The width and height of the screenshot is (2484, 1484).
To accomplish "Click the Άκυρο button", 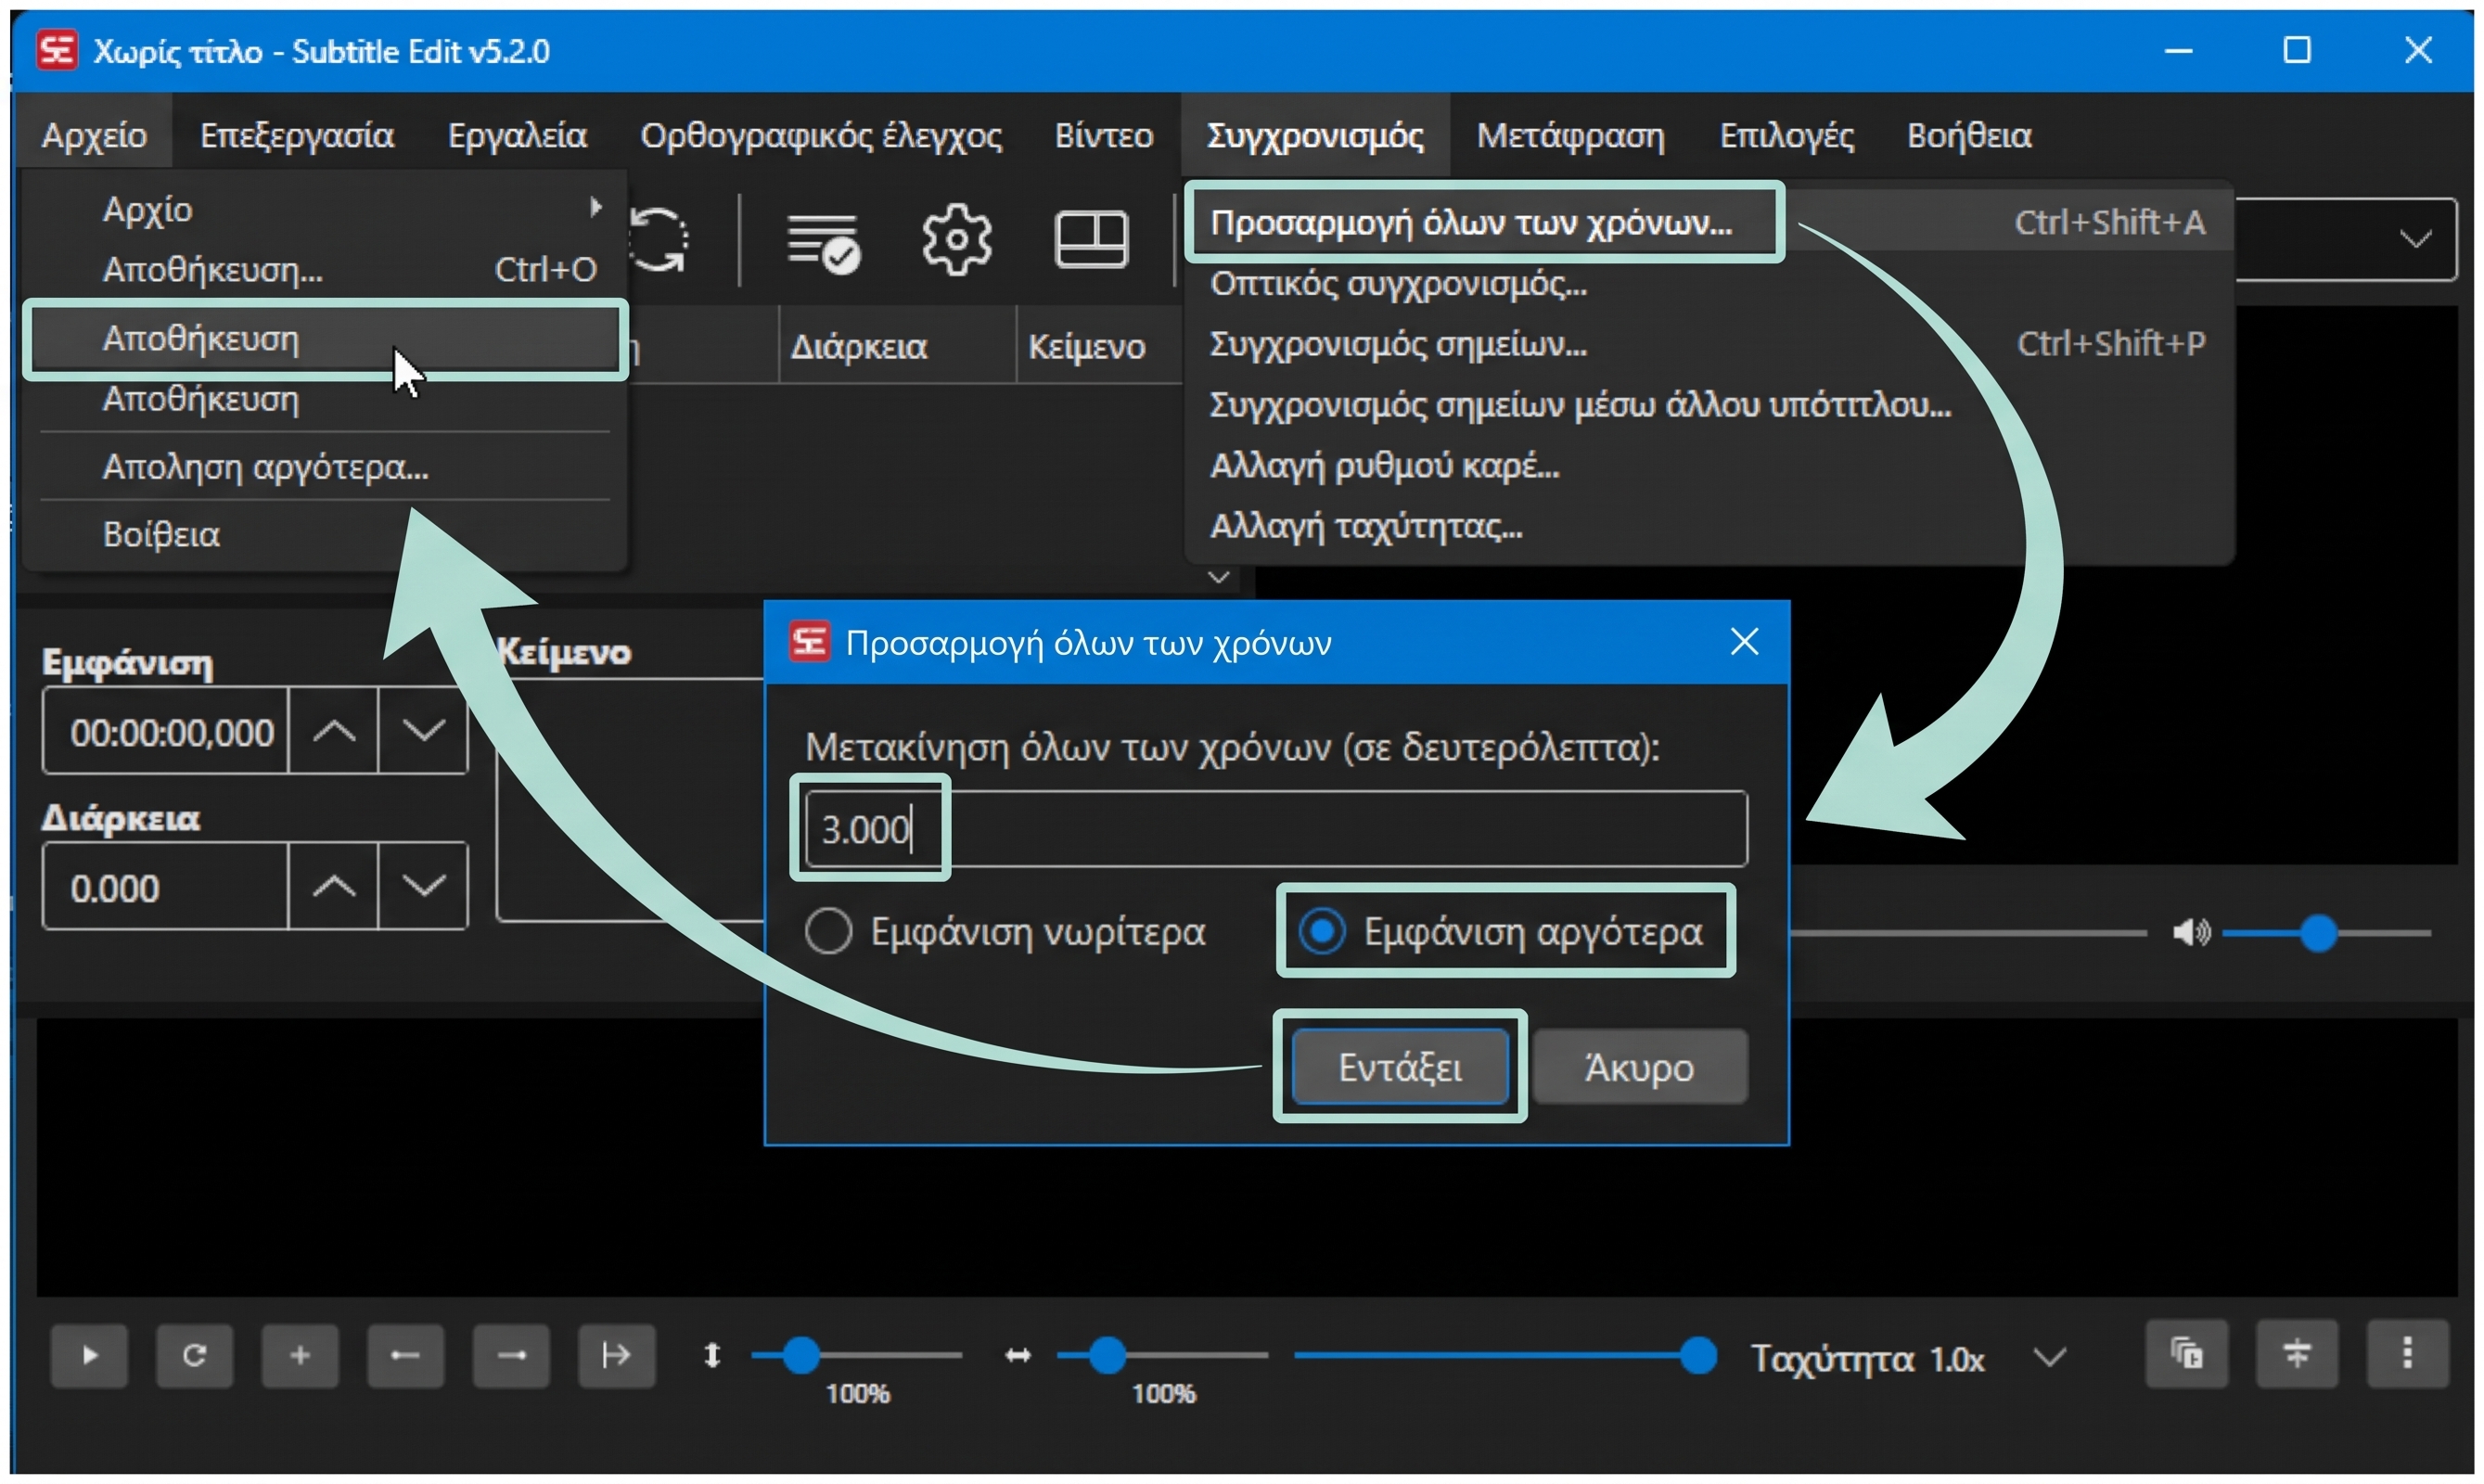I will [1640, 1067].
